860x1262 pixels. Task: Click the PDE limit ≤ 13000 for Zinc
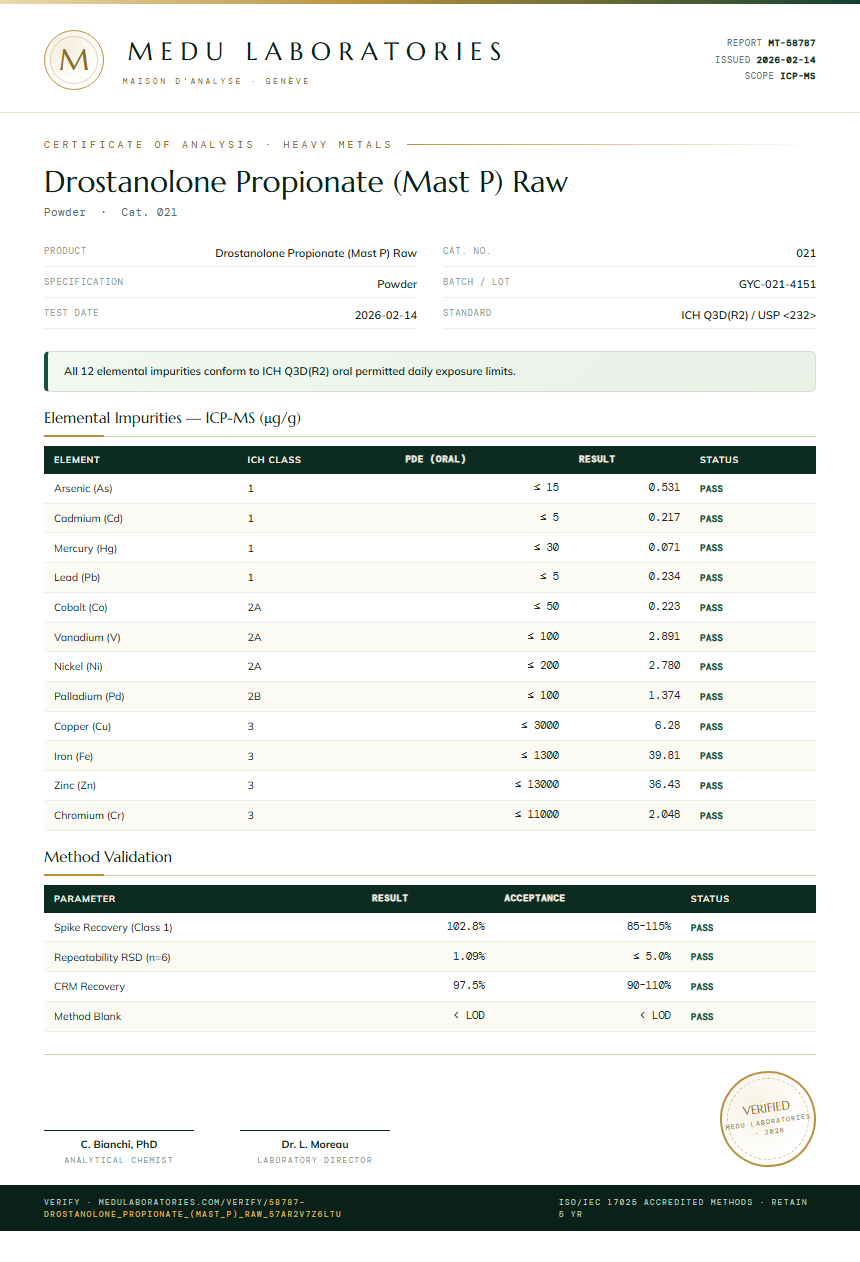pyautogui.click(x=537, y=785)
